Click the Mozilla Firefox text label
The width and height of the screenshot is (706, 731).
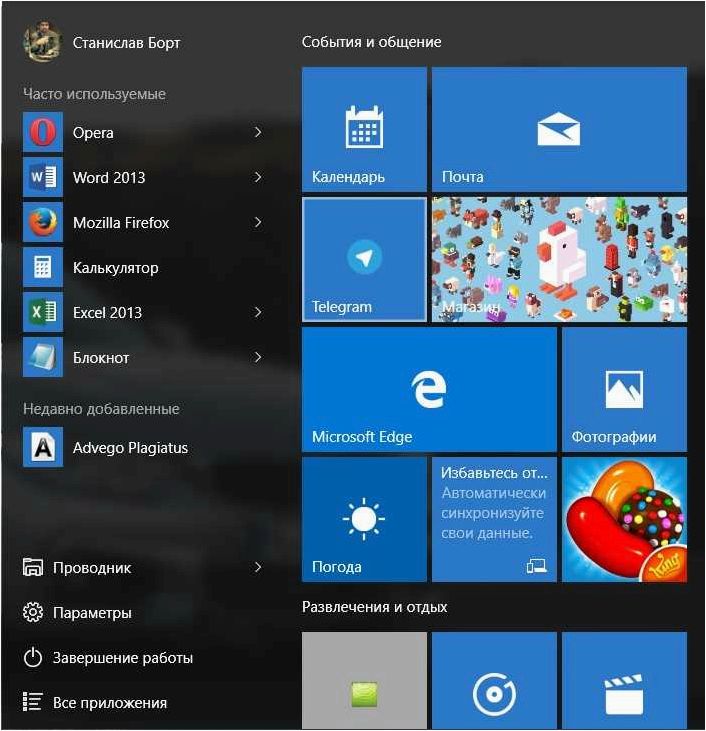coord(121,223)
